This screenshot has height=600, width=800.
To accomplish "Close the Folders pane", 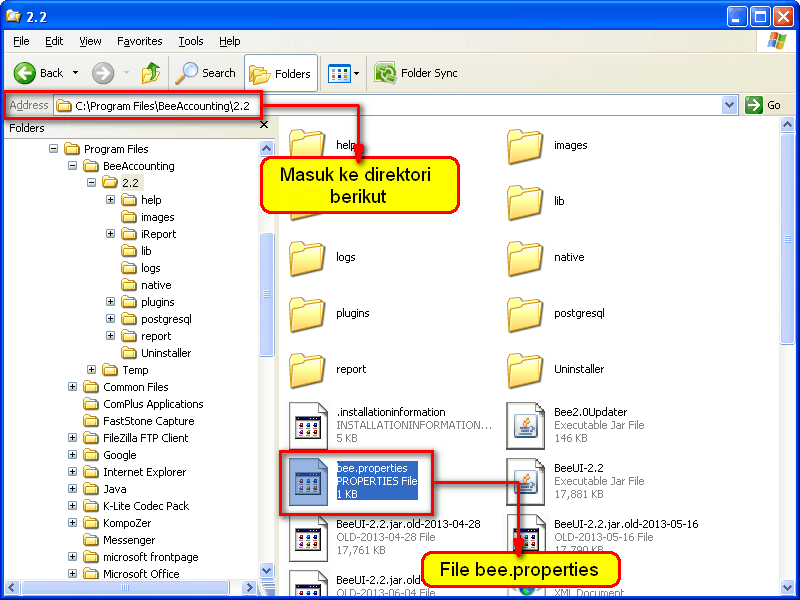I will (x=264, y=125).
